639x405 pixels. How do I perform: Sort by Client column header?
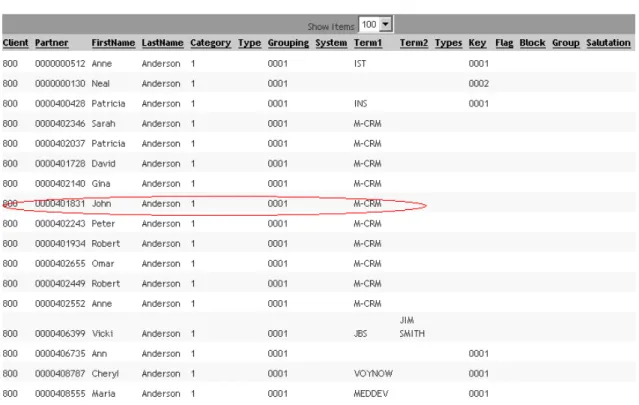[15, 43]
